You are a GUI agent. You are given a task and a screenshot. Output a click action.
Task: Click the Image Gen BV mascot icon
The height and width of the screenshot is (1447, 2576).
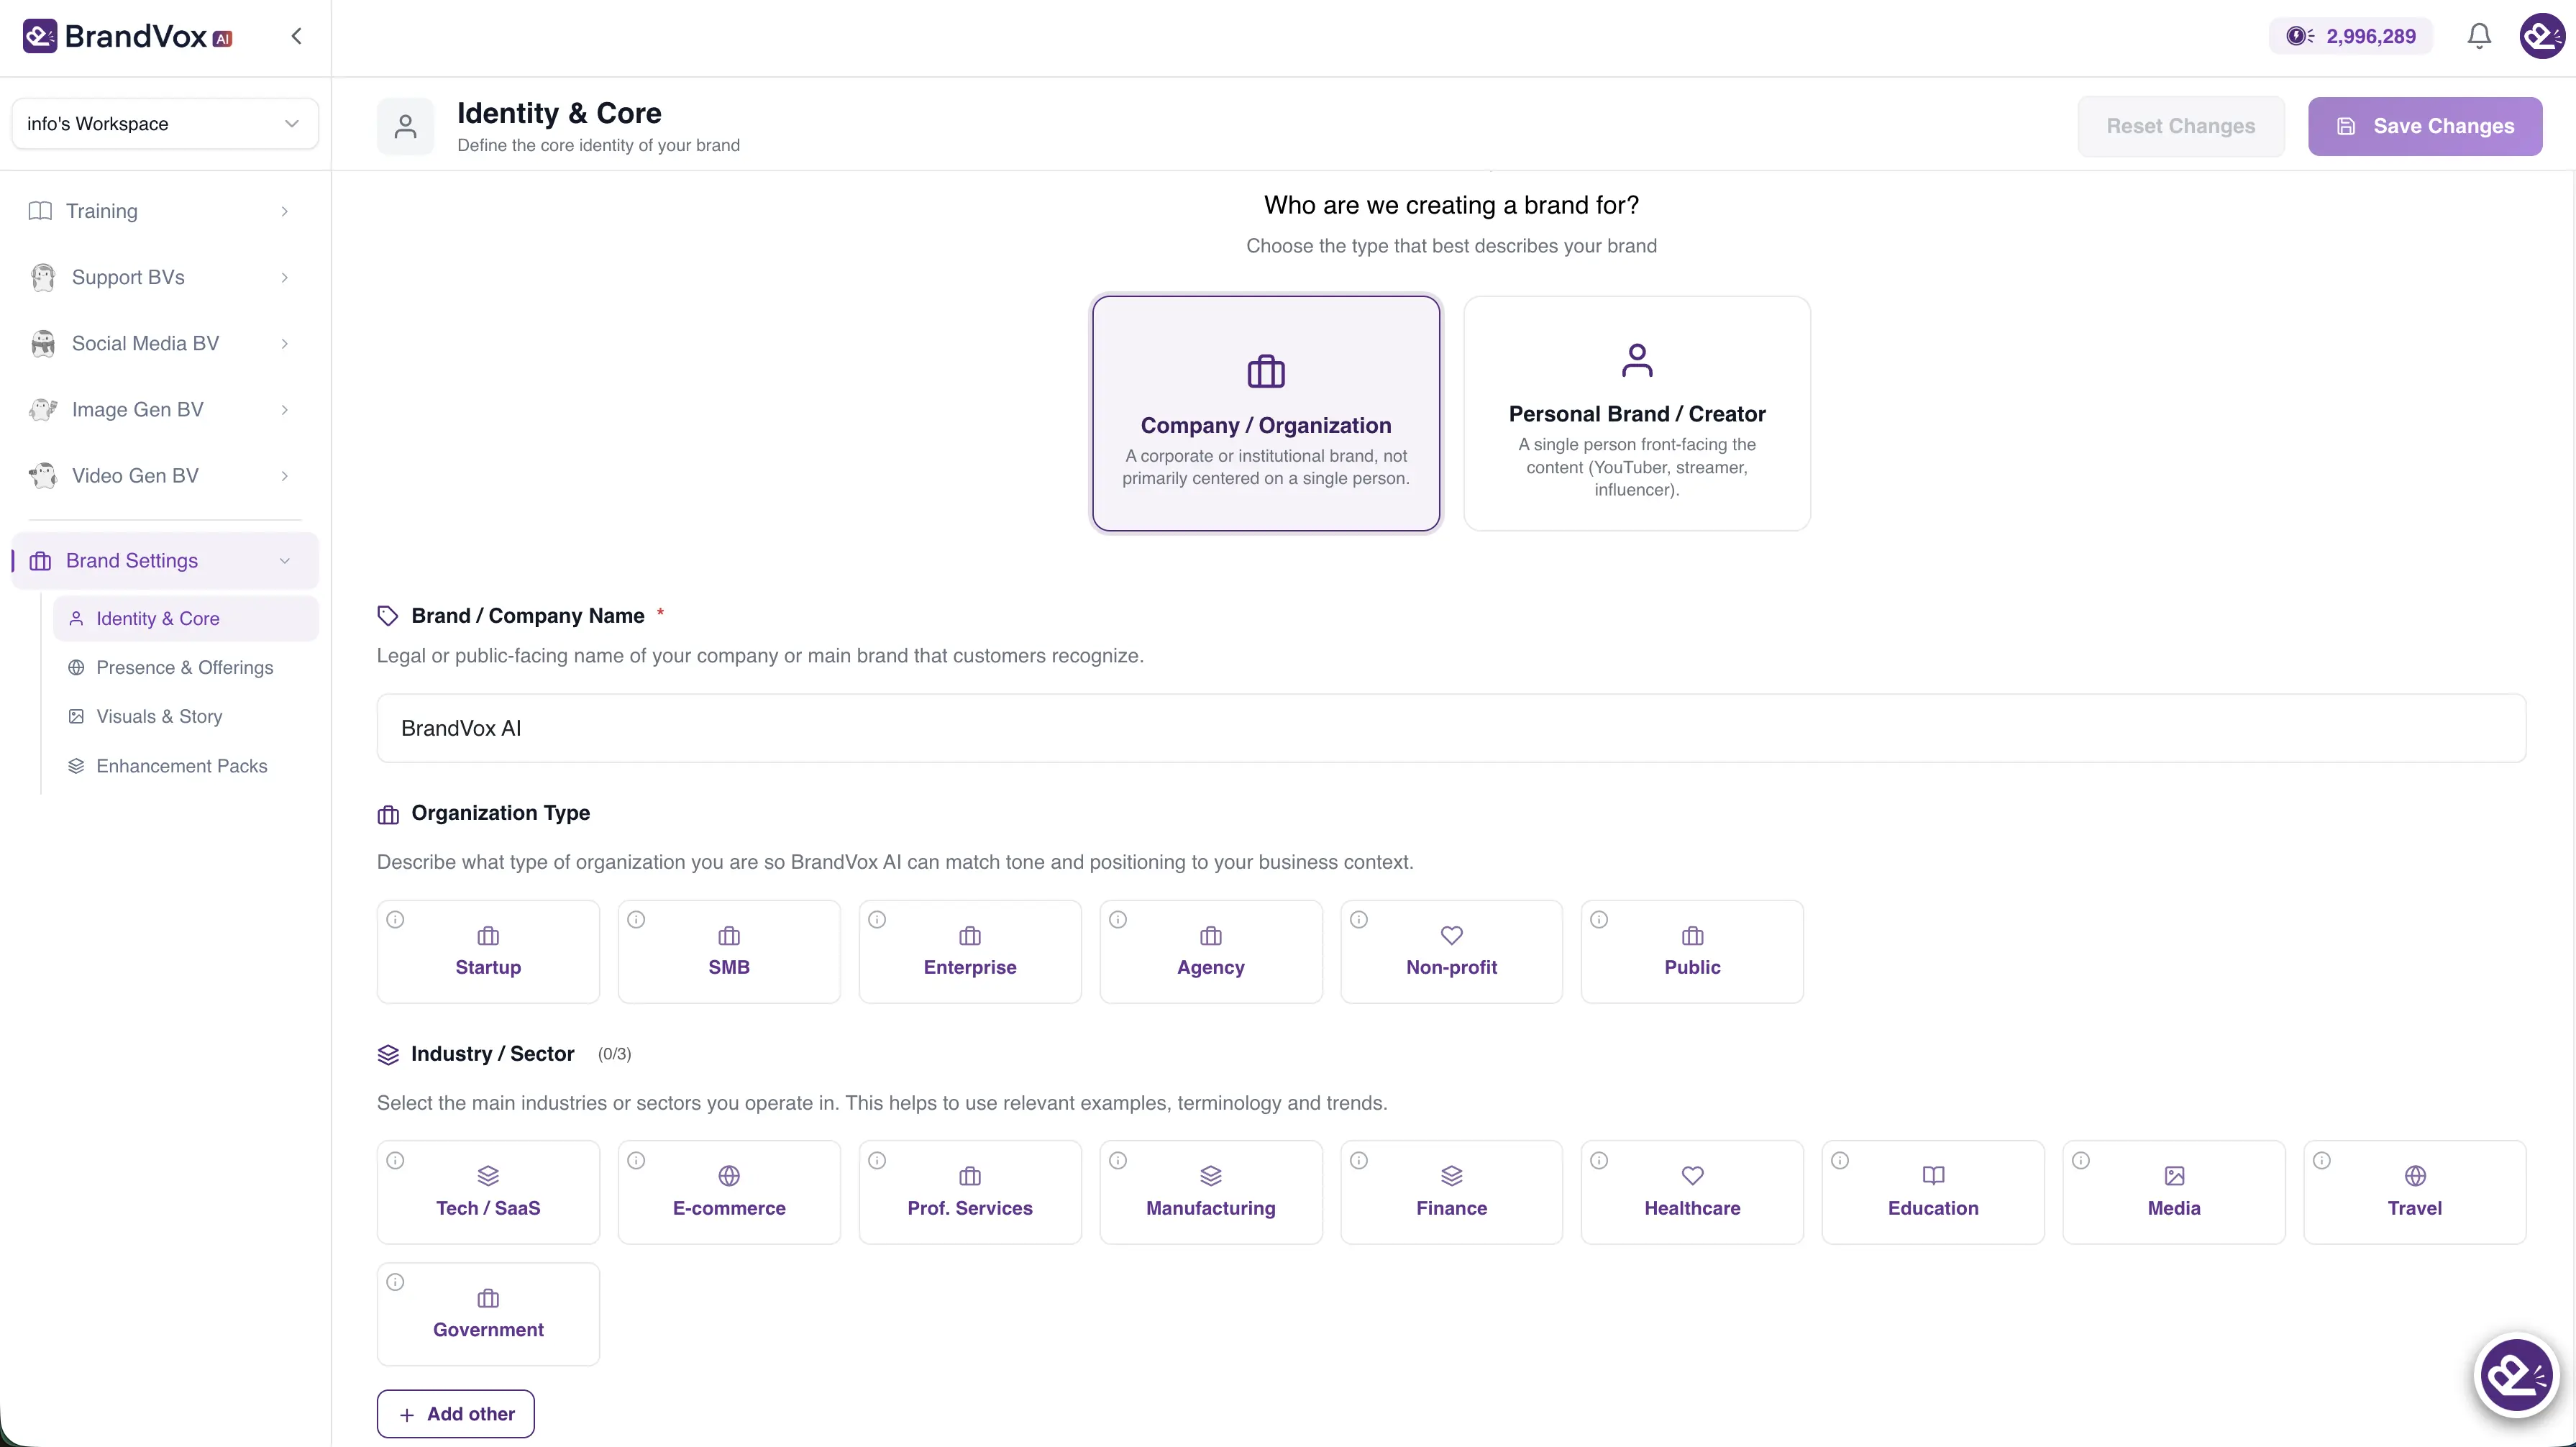tap(43, 409)
